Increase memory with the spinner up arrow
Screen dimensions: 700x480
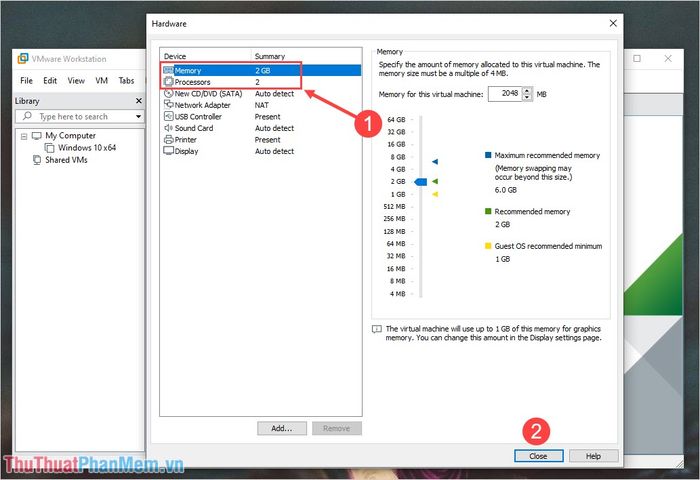tap(527, 90)
